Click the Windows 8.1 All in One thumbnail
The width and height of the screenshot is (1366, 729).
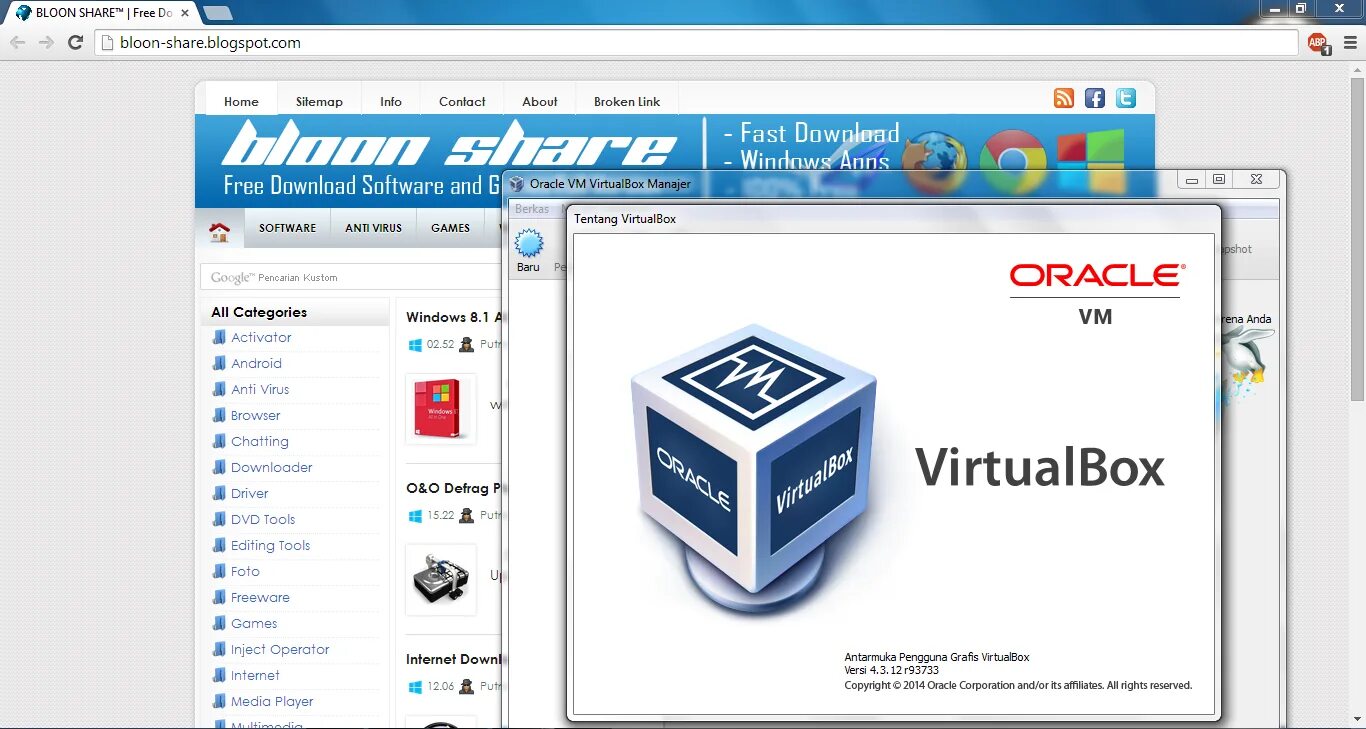click(x=440, y=409)
